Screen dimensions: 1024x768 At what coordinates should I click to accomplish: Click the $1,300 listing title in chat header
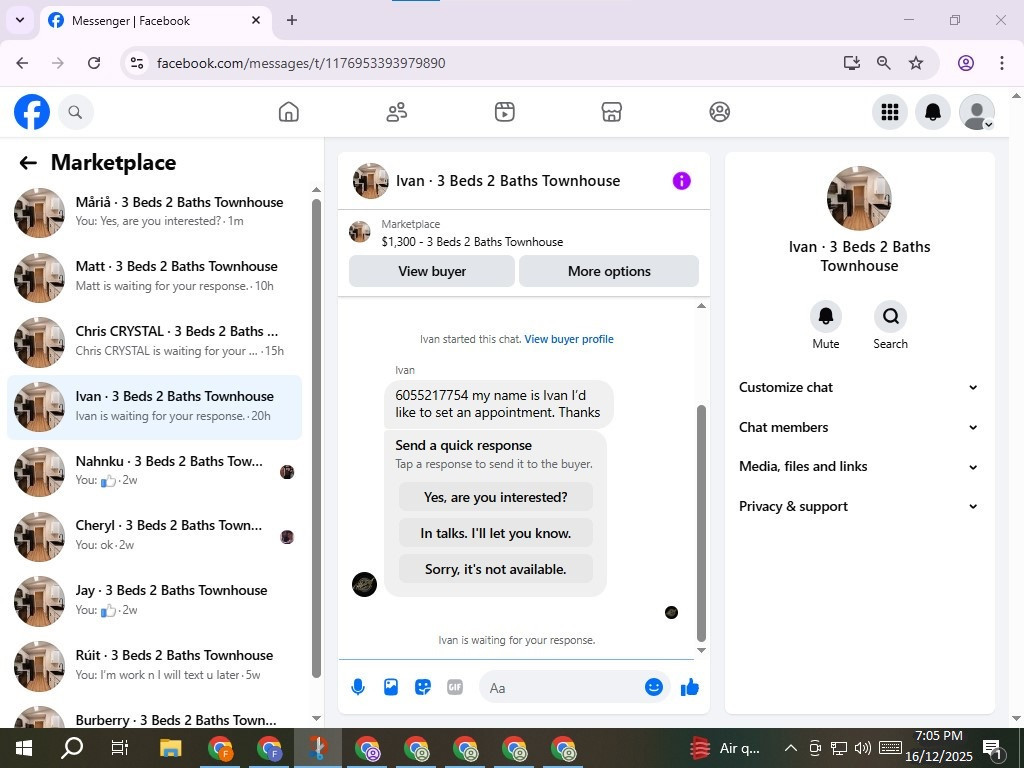[472, 242]
